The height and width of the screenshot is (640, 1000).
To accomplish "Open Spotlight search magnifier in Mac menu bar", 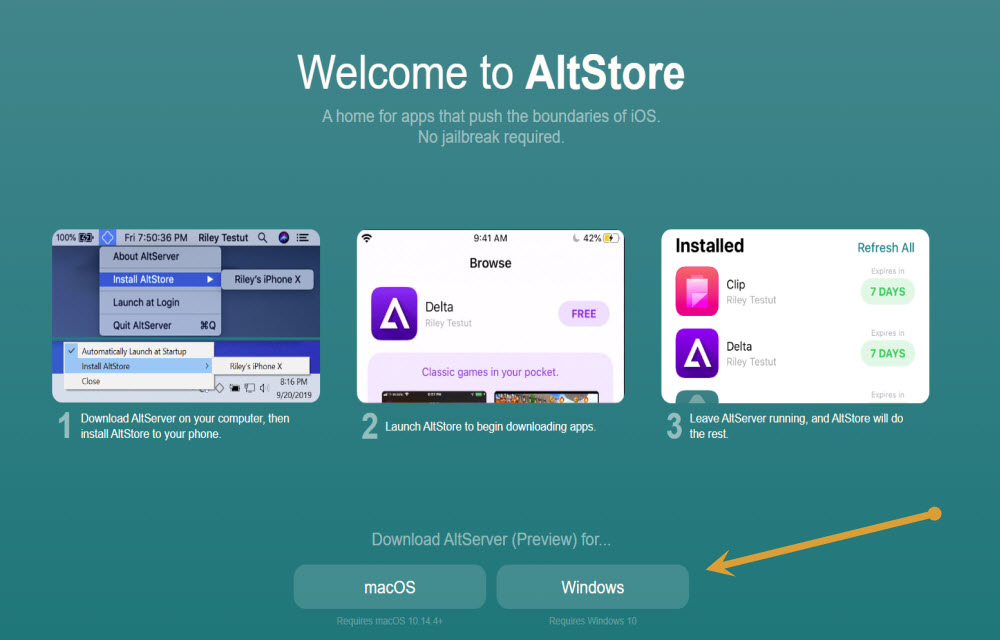I will coord(263,237).
